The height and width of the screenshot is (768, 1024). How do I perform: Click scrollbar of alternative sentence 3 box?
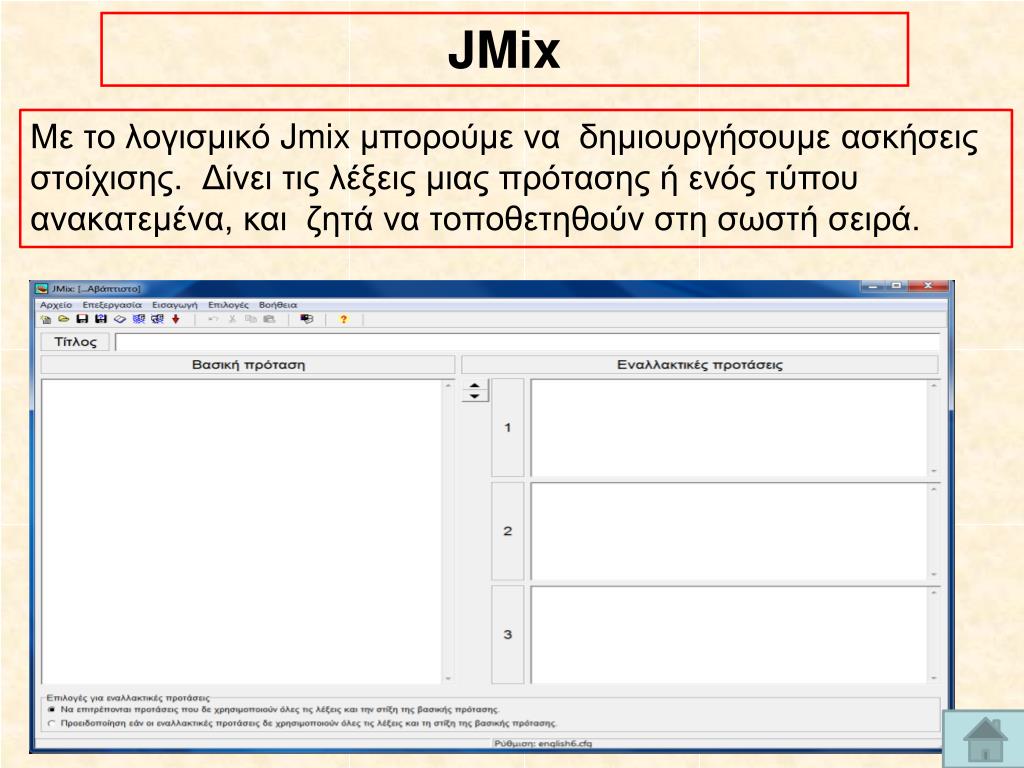pos(933,634)
